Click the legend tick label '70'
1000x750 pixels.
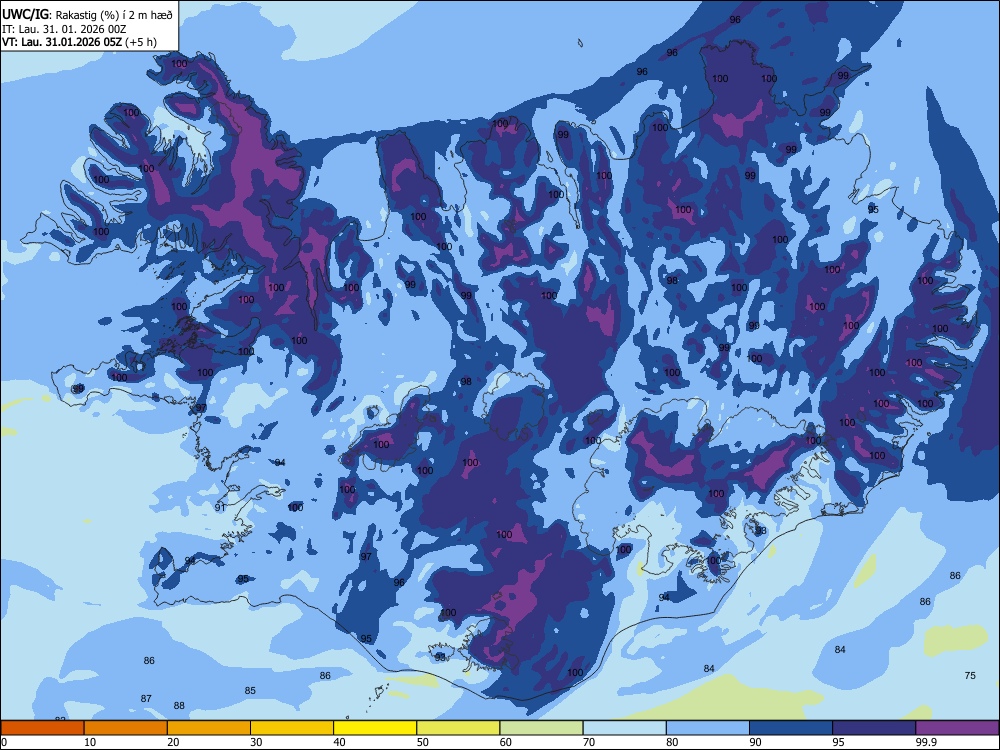[x=589, y=742]
